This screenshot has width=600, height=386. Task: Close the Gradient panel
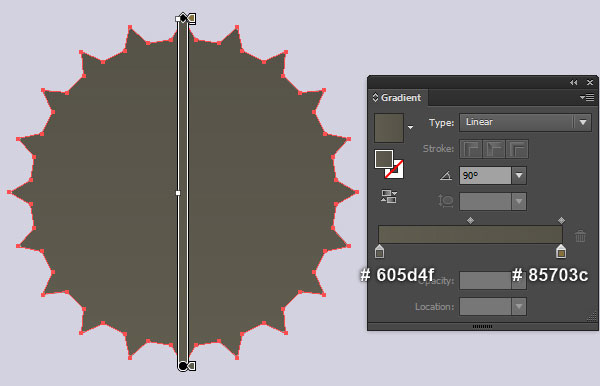point(590,82)
